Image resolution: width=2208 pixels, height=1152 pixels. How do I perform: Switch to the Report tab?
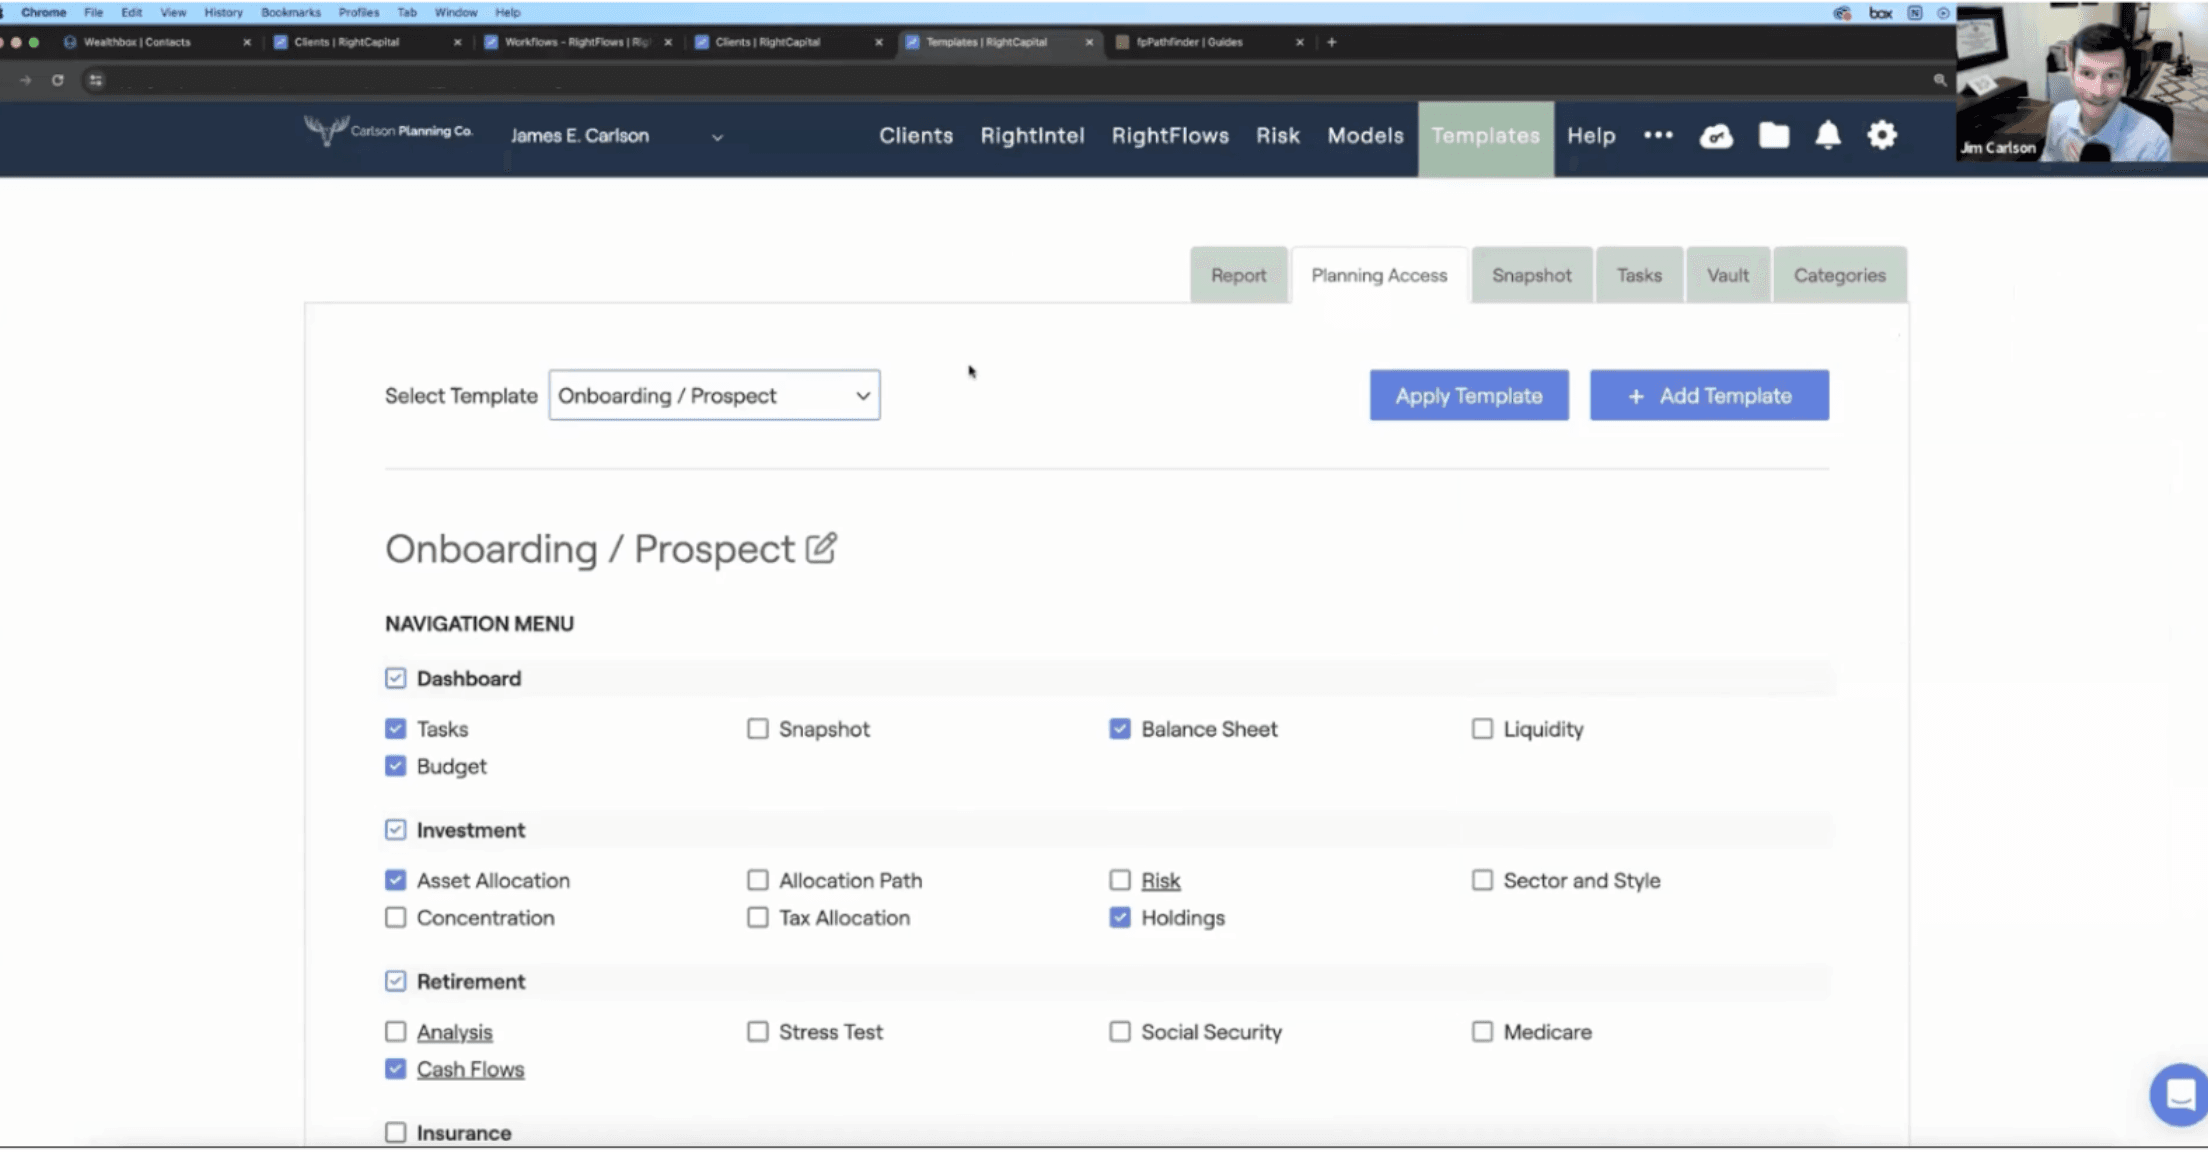(x=1238, y=275)
